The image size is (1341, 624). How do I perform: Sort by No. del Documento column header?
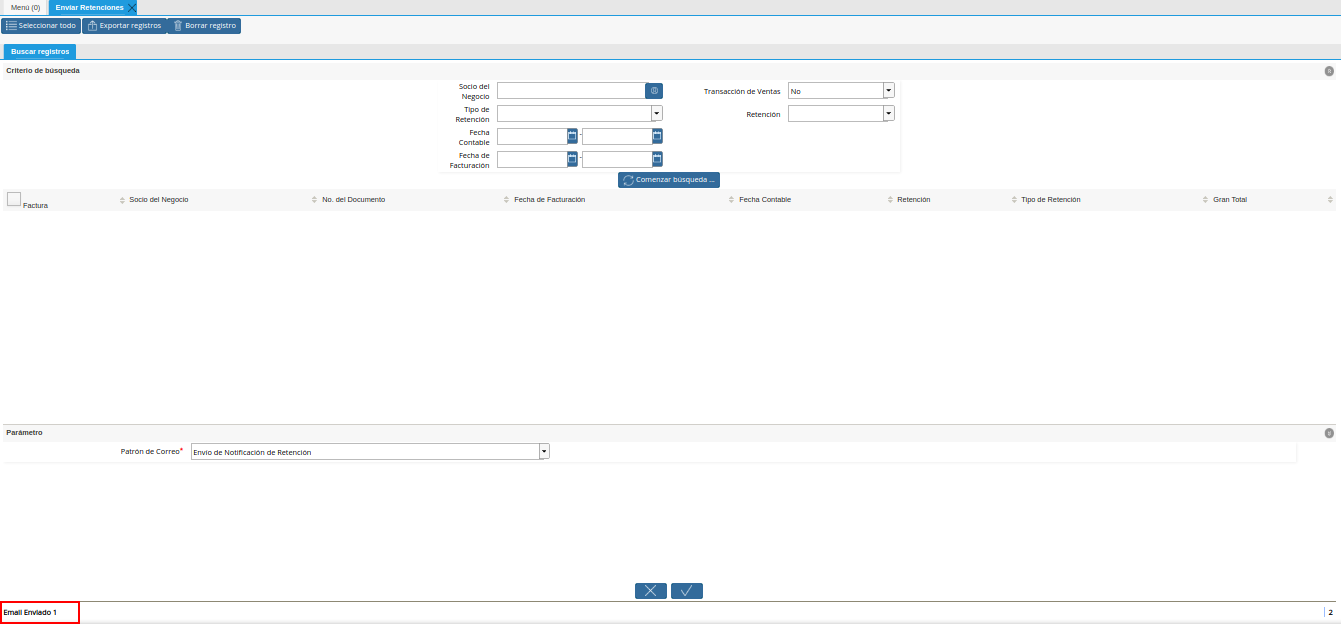(353, 200)
